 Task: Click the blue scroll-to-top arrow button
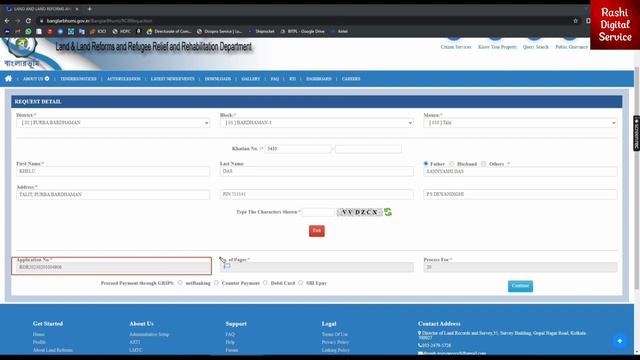point(620,341)
